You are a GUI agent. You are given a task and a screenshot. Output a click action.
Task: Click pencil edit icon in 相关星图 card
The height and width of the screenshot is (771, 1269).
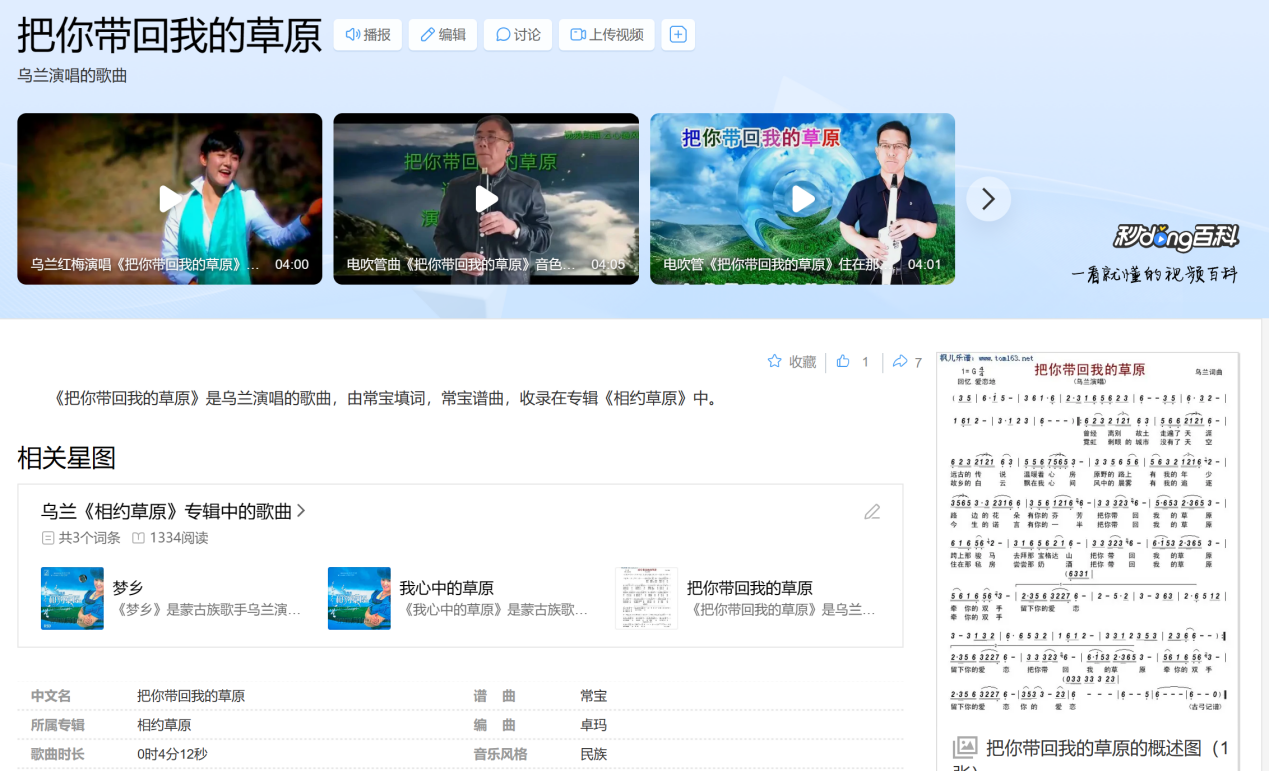pyautogui.click(x=872, y=512)
